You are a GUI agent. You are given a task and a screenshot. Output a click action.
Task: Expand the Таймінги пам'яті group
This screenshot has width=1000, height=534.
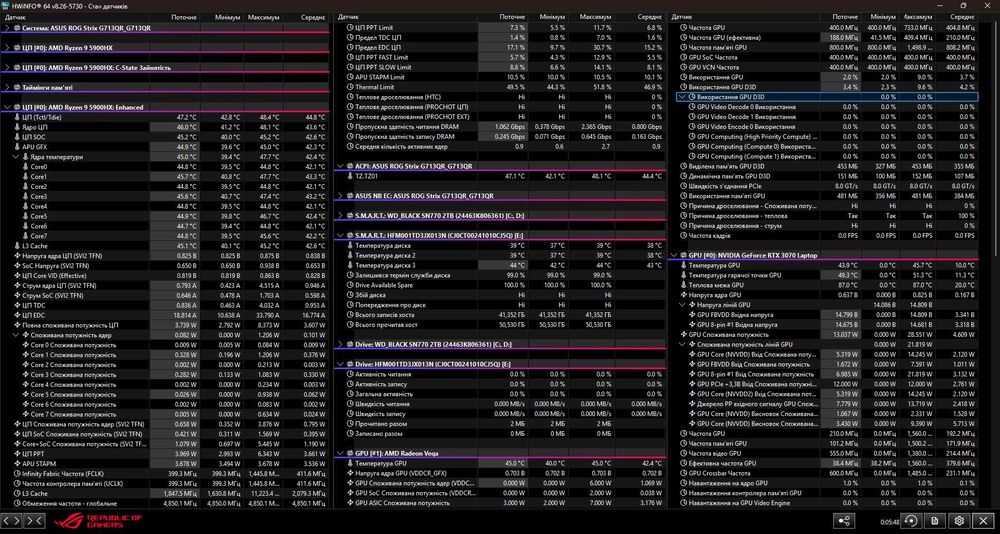coord(7,87)
